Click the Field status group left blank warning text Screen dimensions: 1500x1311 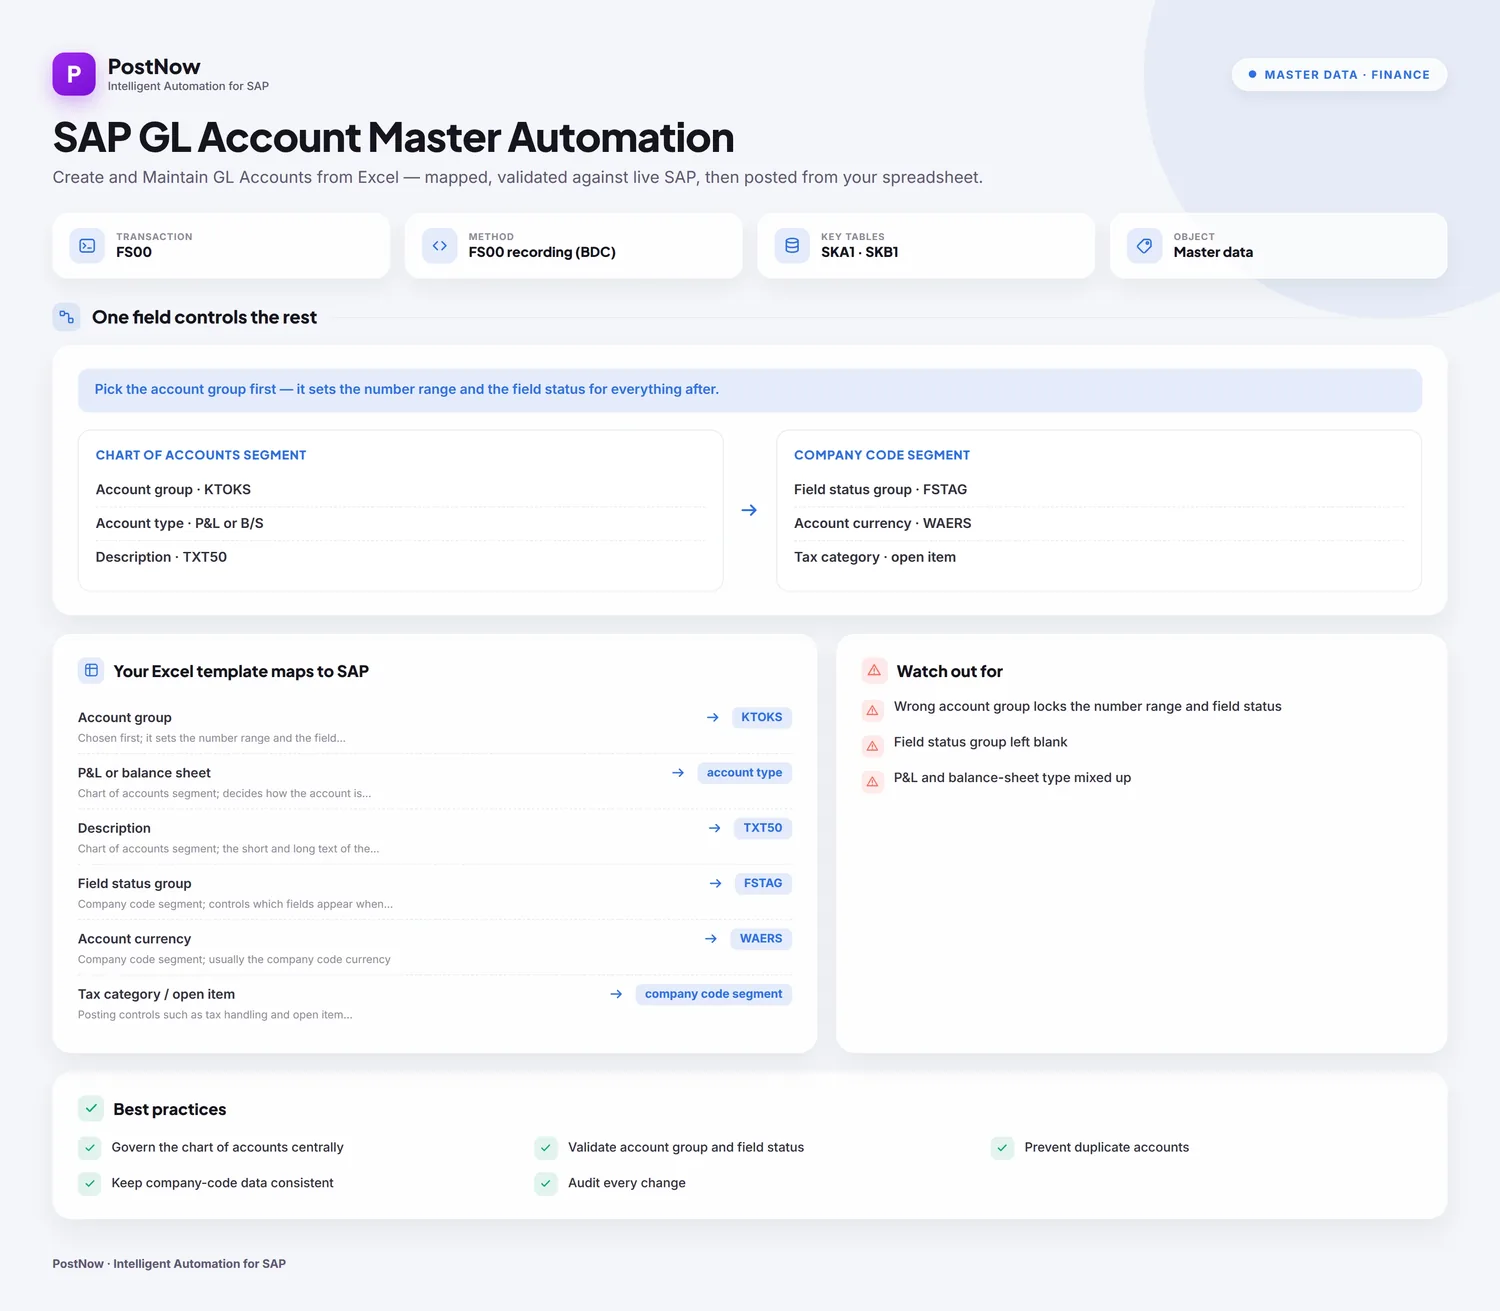click(x=980, y=742)
